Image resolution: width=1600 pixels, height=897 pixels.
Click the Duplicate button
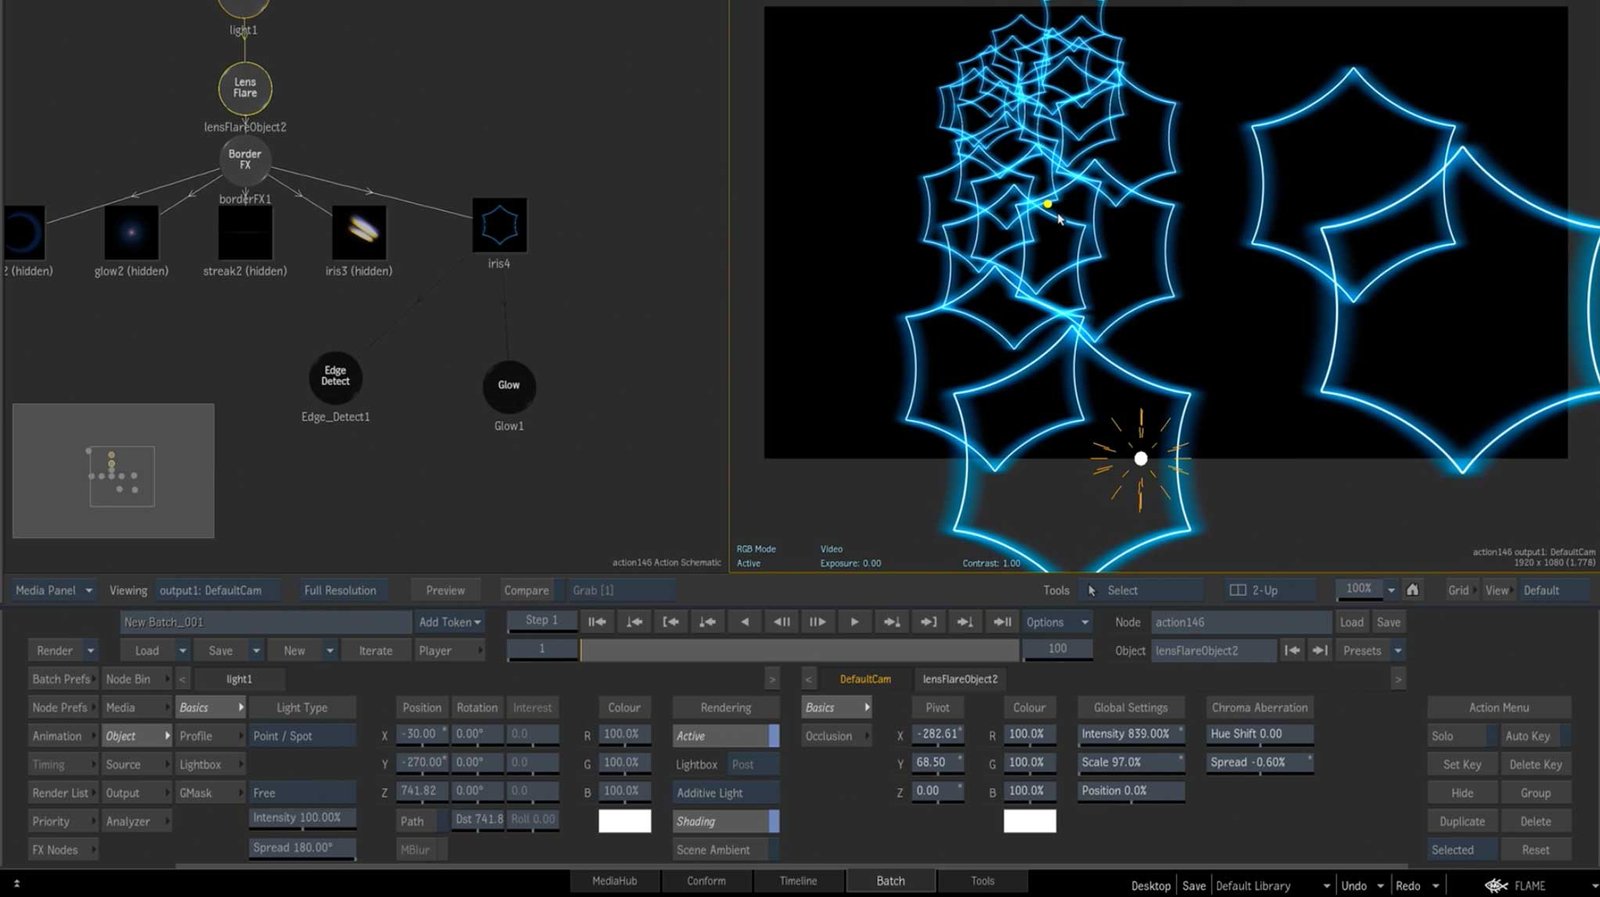1462,822
